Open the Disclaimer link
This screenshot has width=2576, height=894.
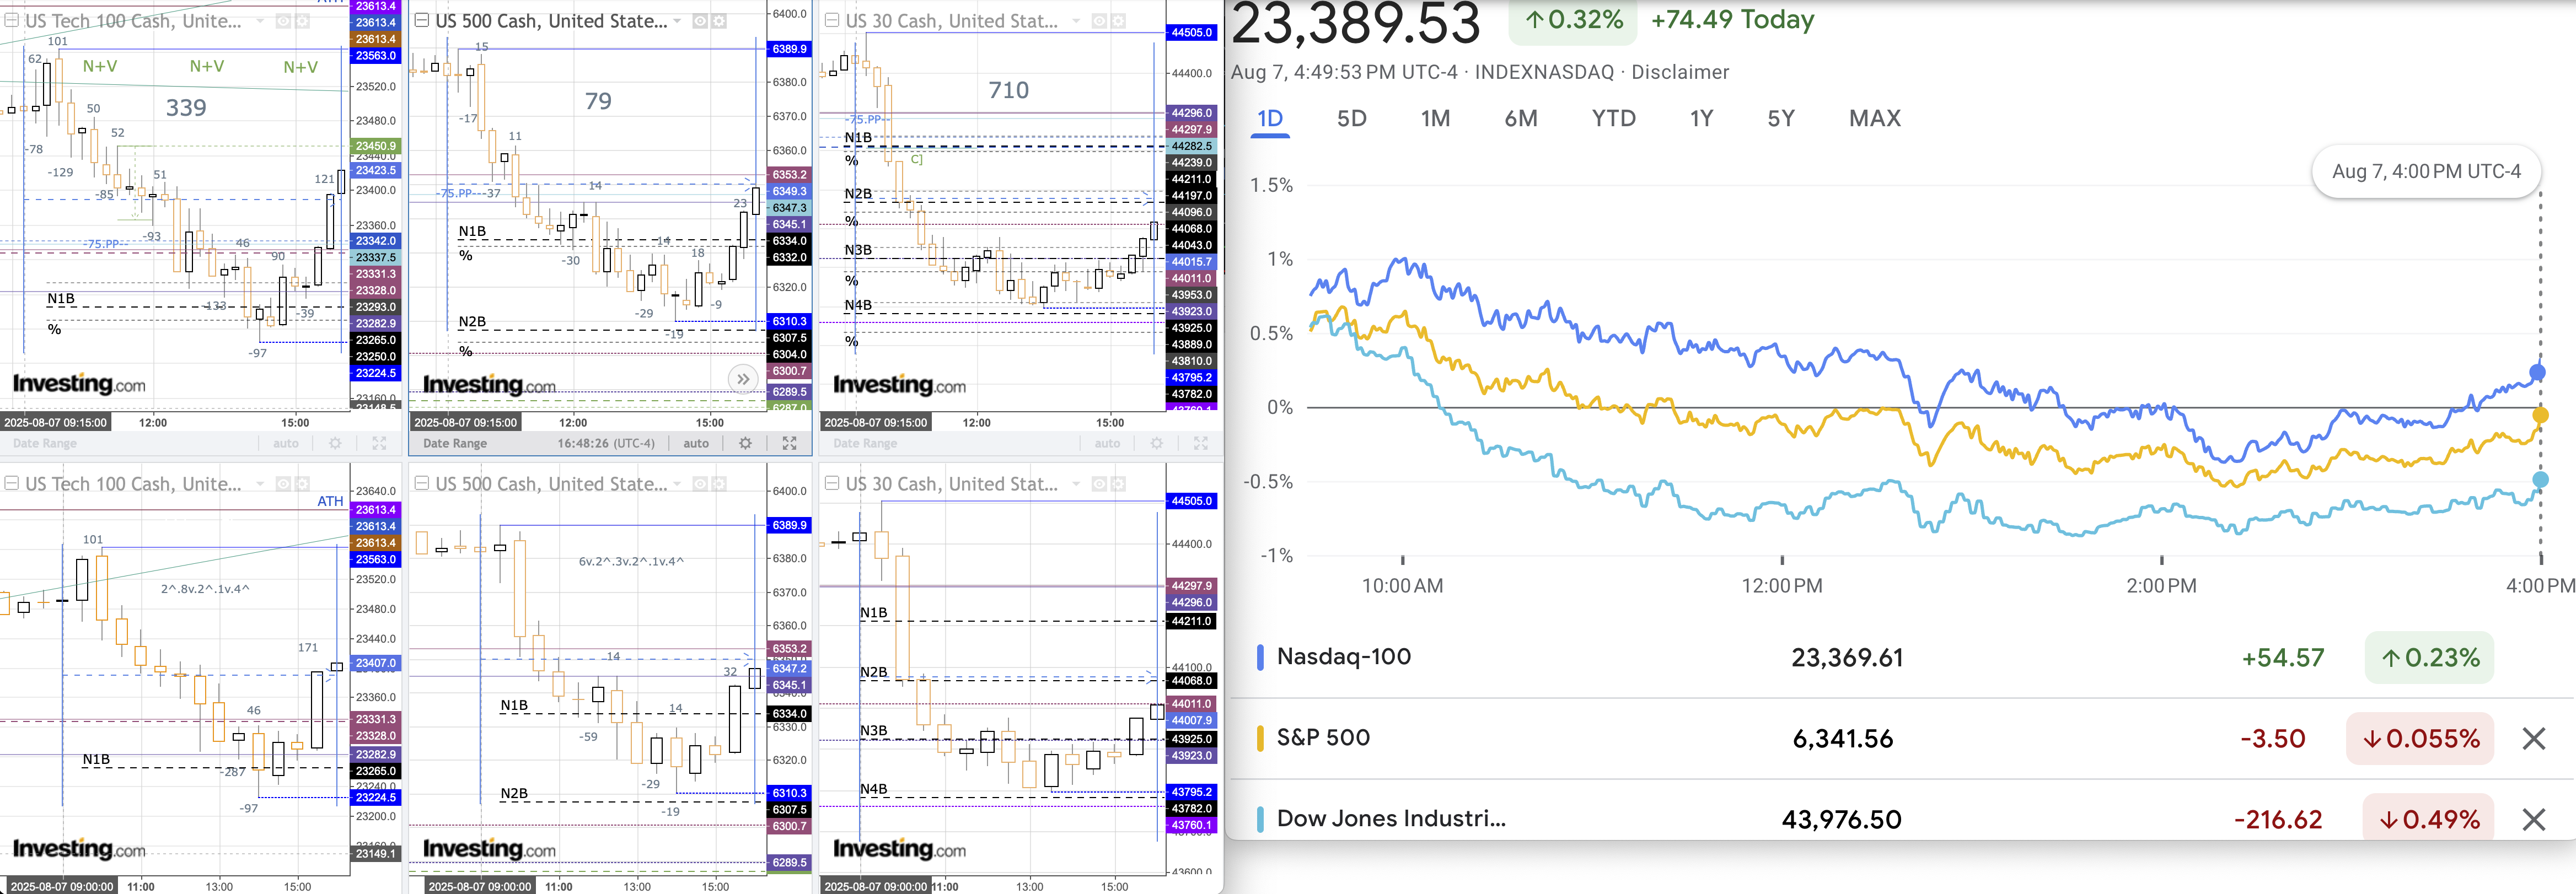click(1680, 72)
